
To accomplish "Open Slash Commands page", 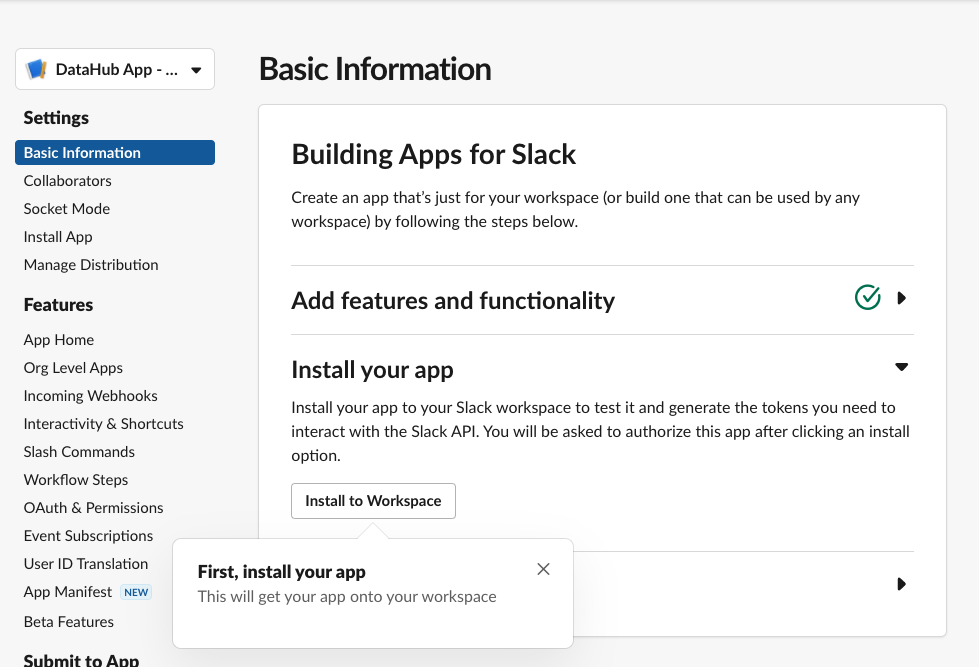I will [79, 452].
